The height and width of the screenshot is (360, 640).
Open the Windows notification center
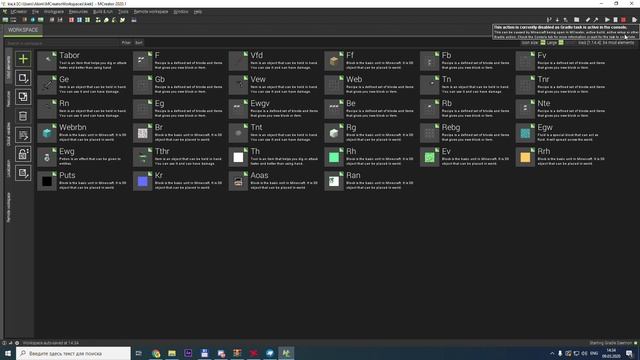[x=629, y=353]
